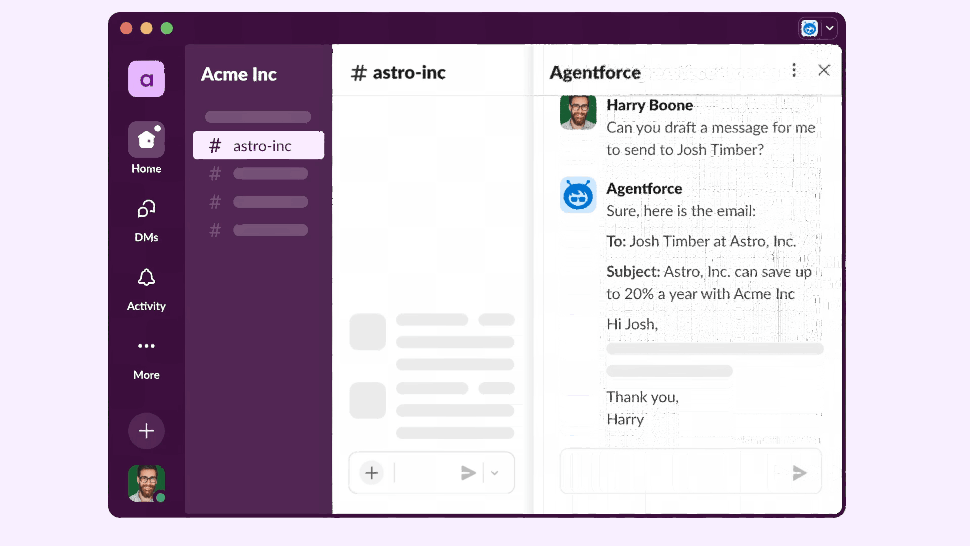Click the attach plus button in channel composer

(x=372, y=473)
